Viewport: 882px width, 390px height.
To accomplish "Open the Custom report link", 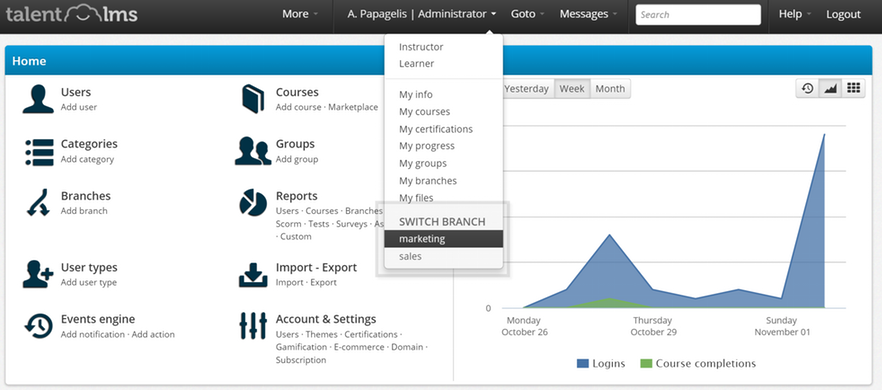I will click(296, 237).
